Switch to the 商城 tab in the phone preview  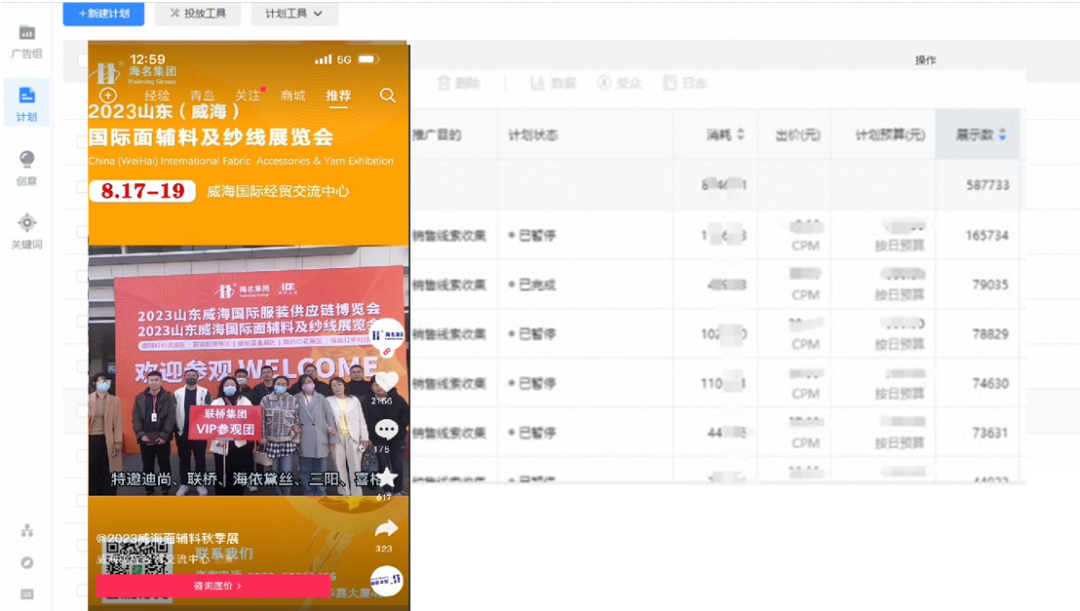293,96
